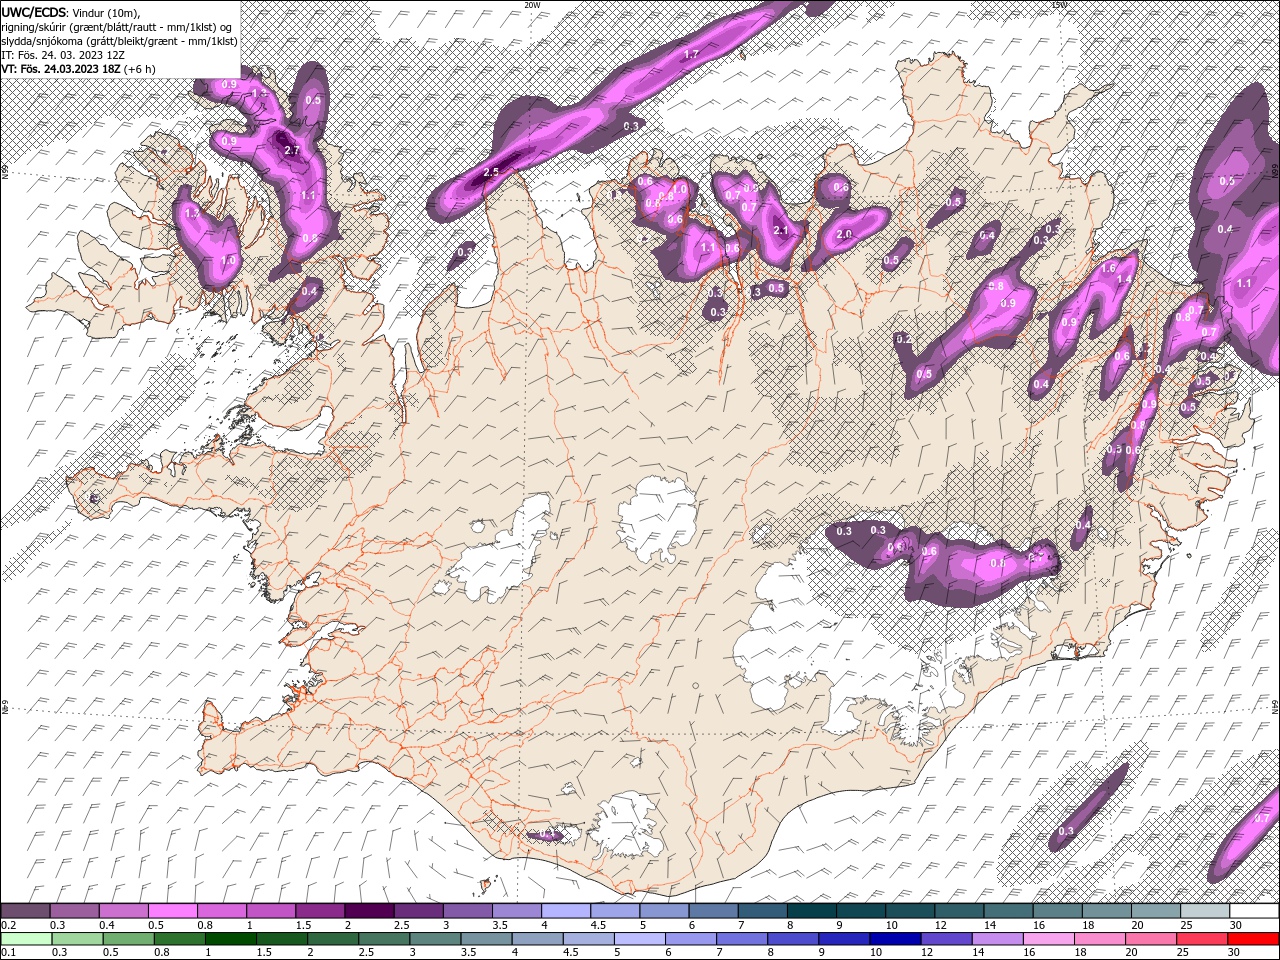Pick the snow legend swatch between 14 and 16
Viewport: 1280px width, 960px height.
pos(1007,911)
